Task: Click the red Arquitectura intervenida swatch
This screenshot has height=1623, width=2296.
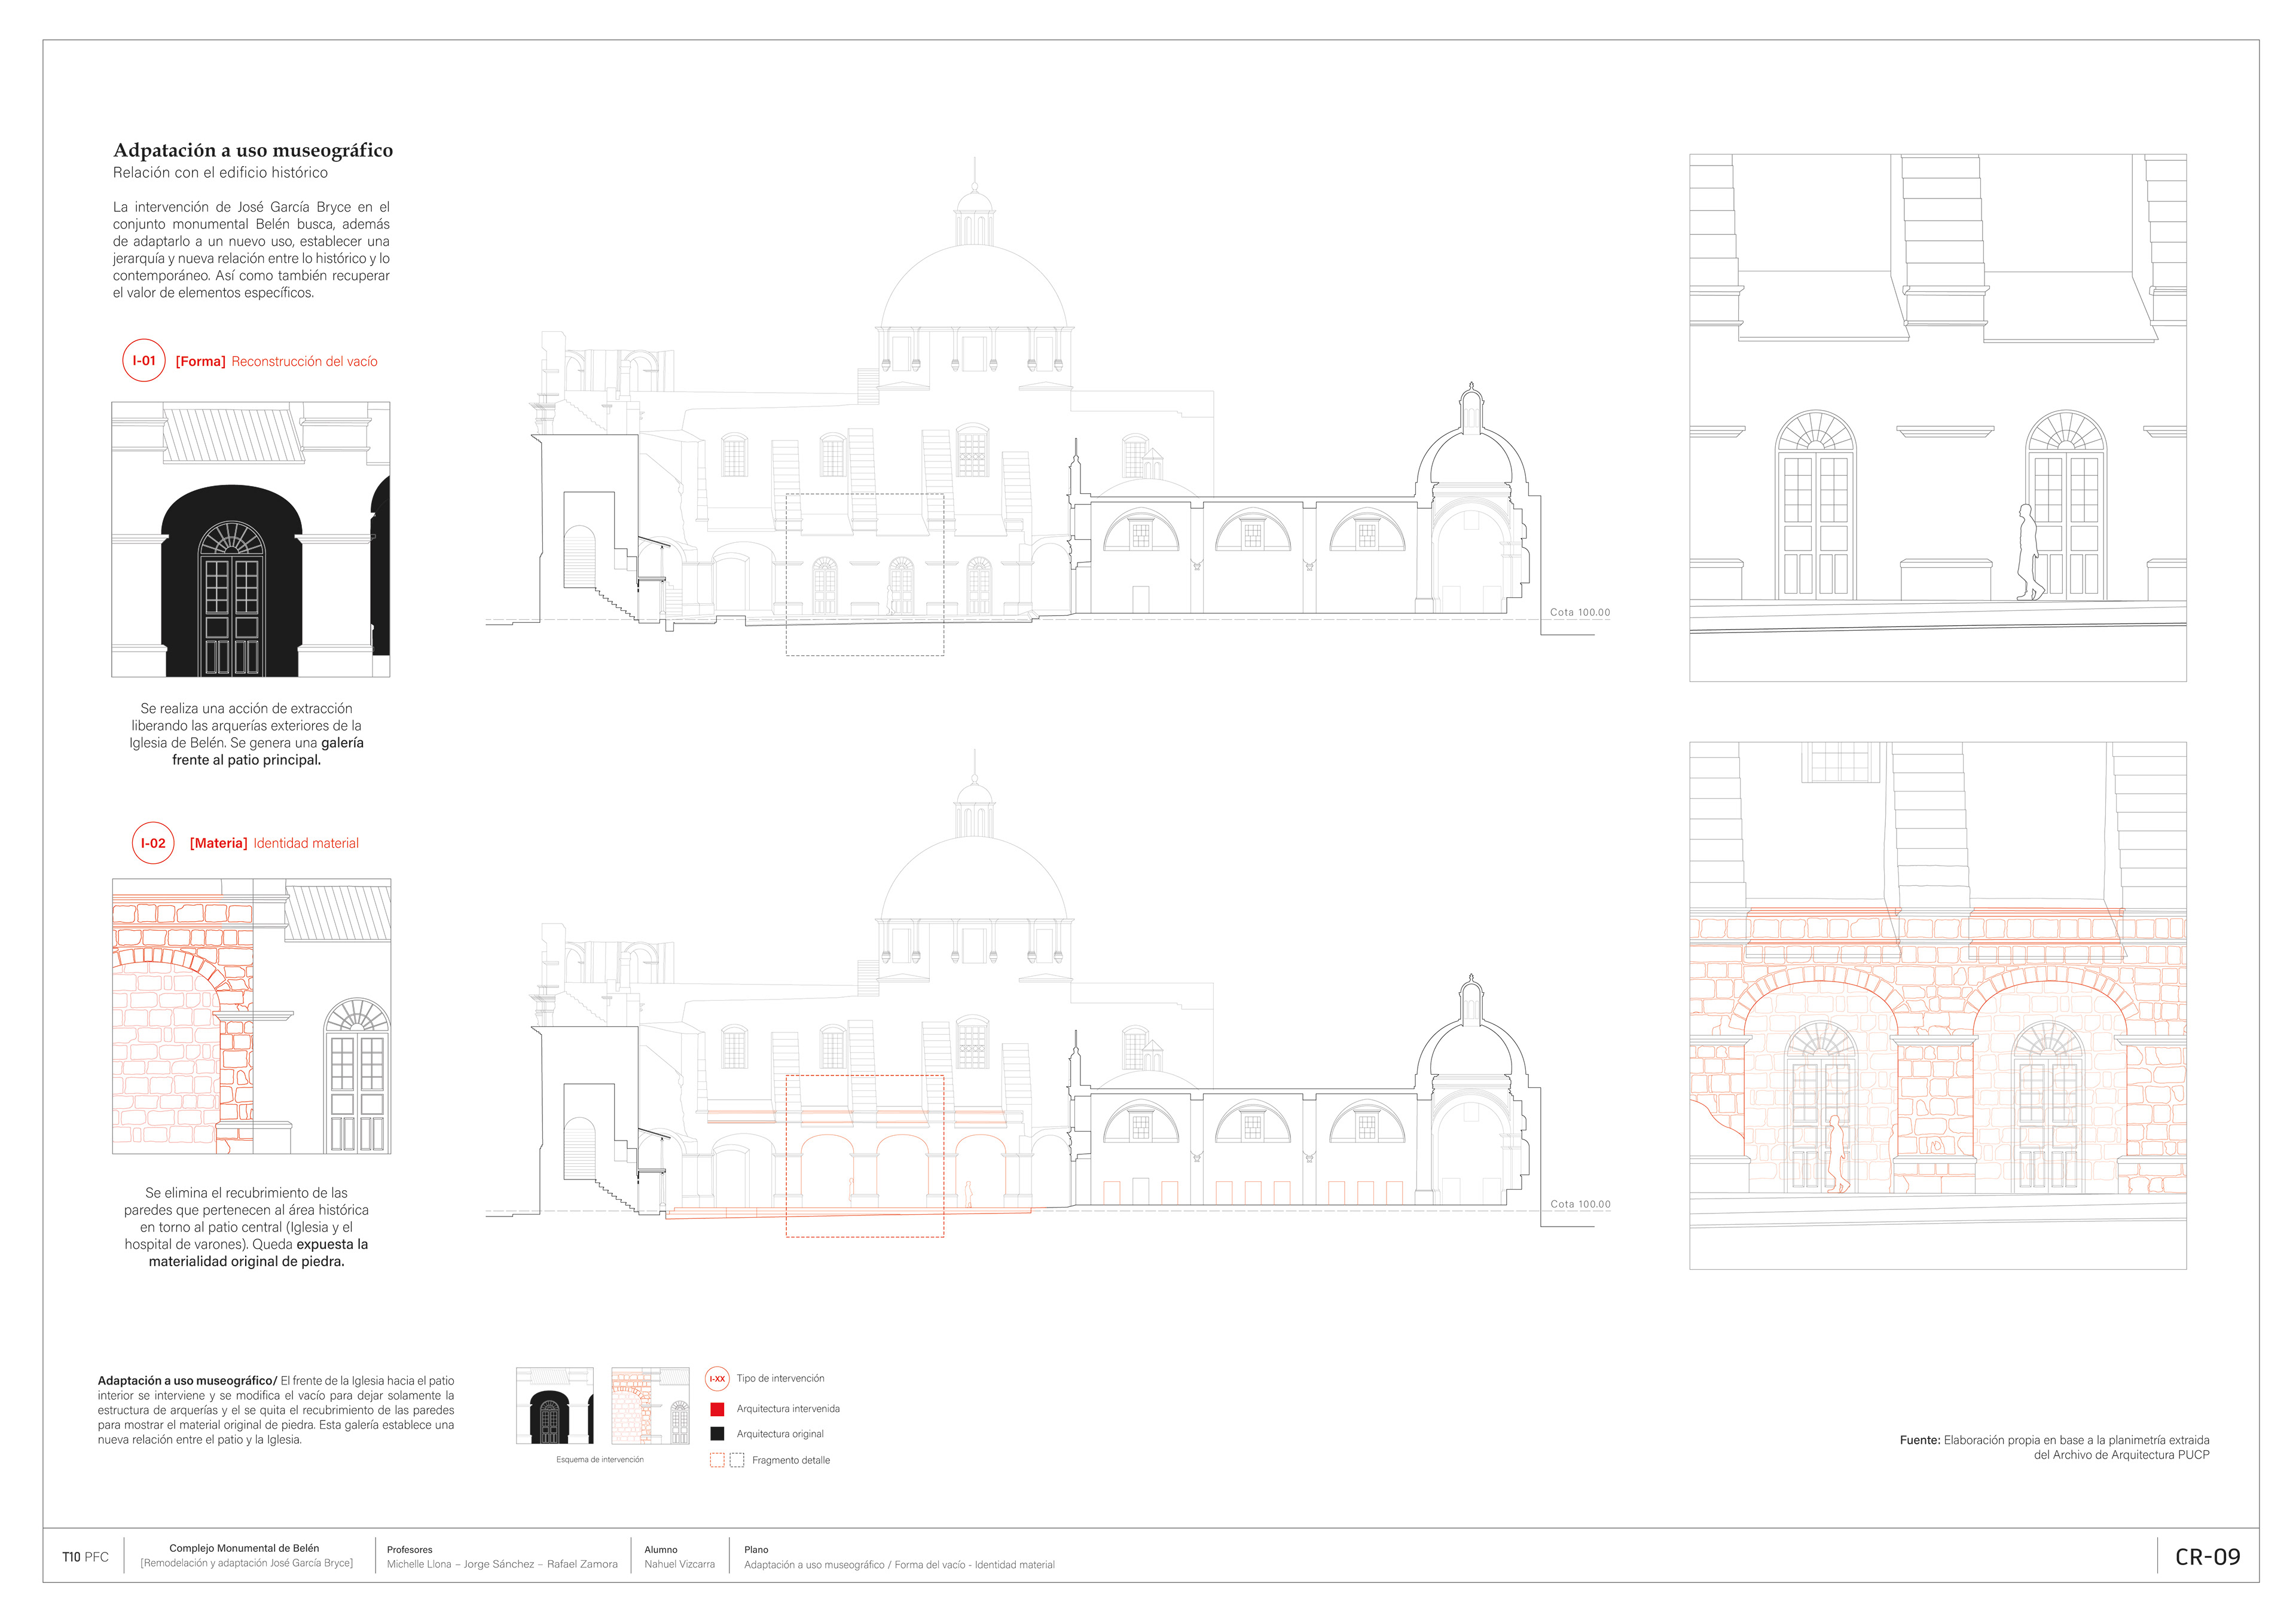Action: coord(717,1409)
